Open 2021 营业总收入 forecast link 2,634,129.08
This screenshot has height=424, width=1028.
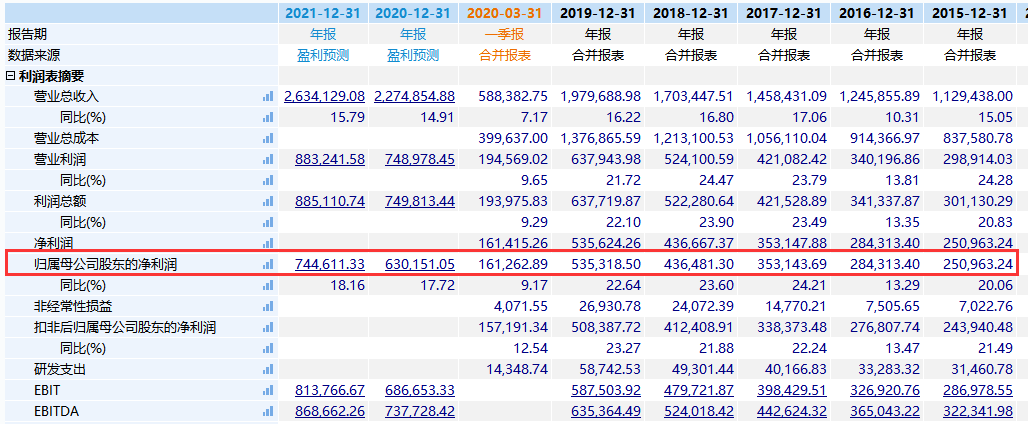click(324, 97)
